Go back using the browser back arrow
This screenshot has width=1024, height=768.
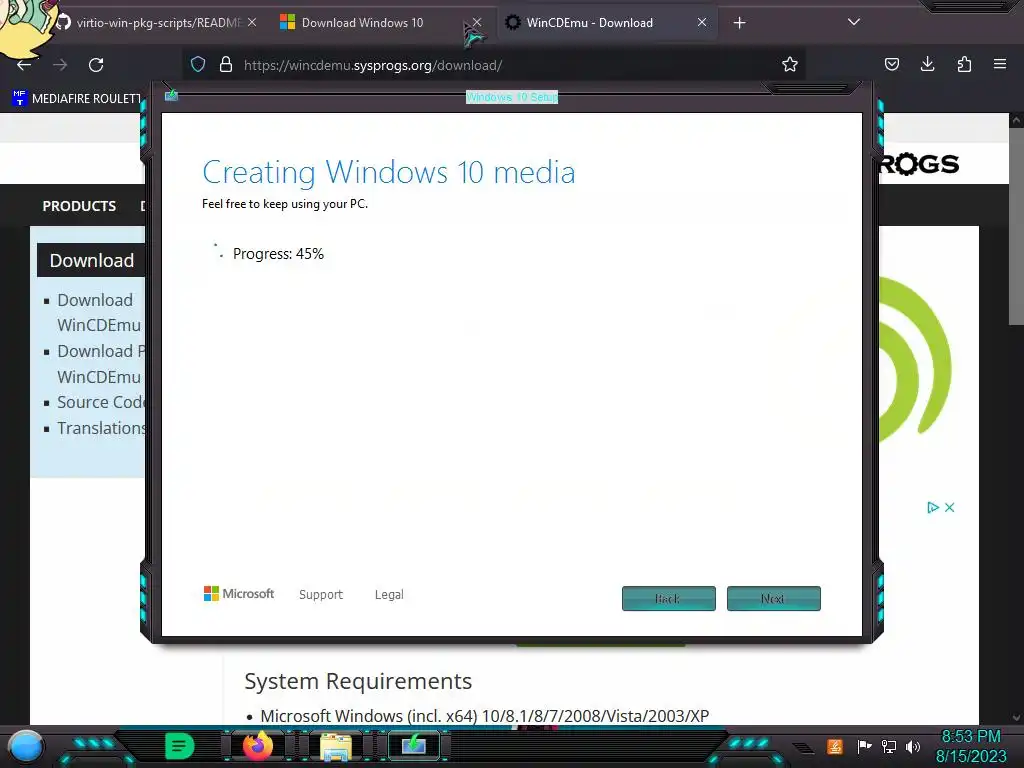24,65
